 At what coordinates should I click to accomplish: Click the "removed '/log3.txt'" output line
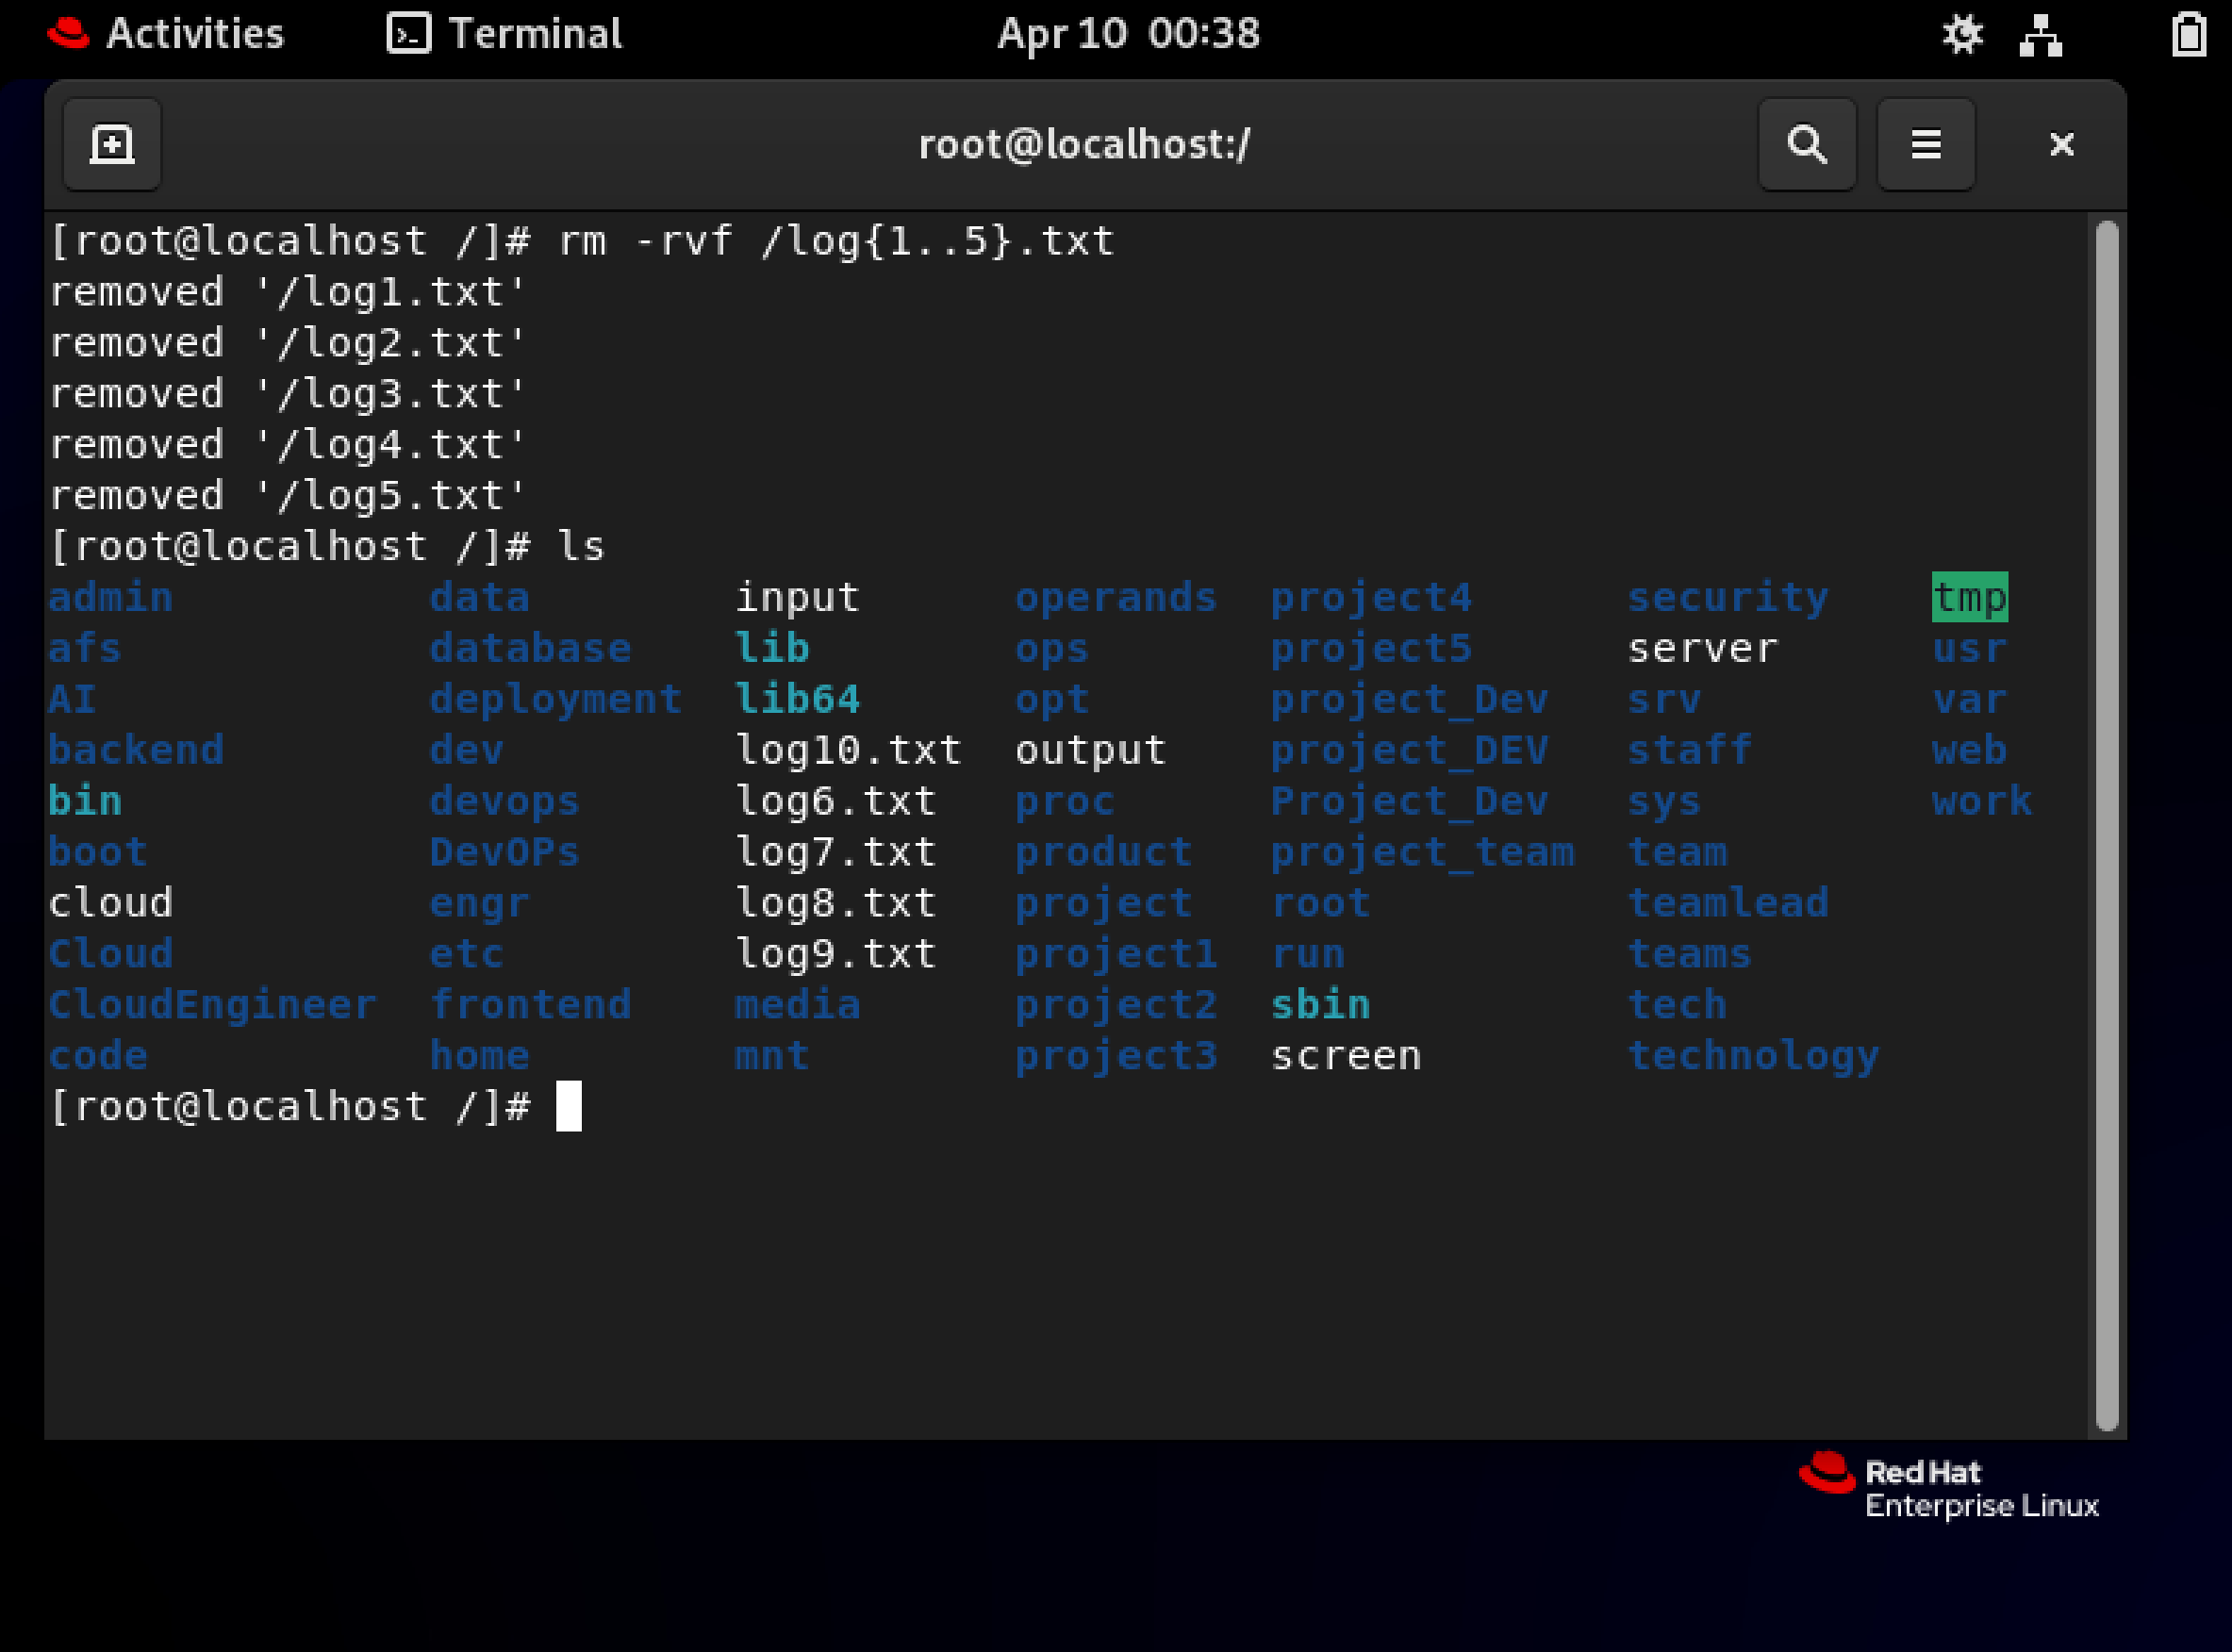point(288,394)
